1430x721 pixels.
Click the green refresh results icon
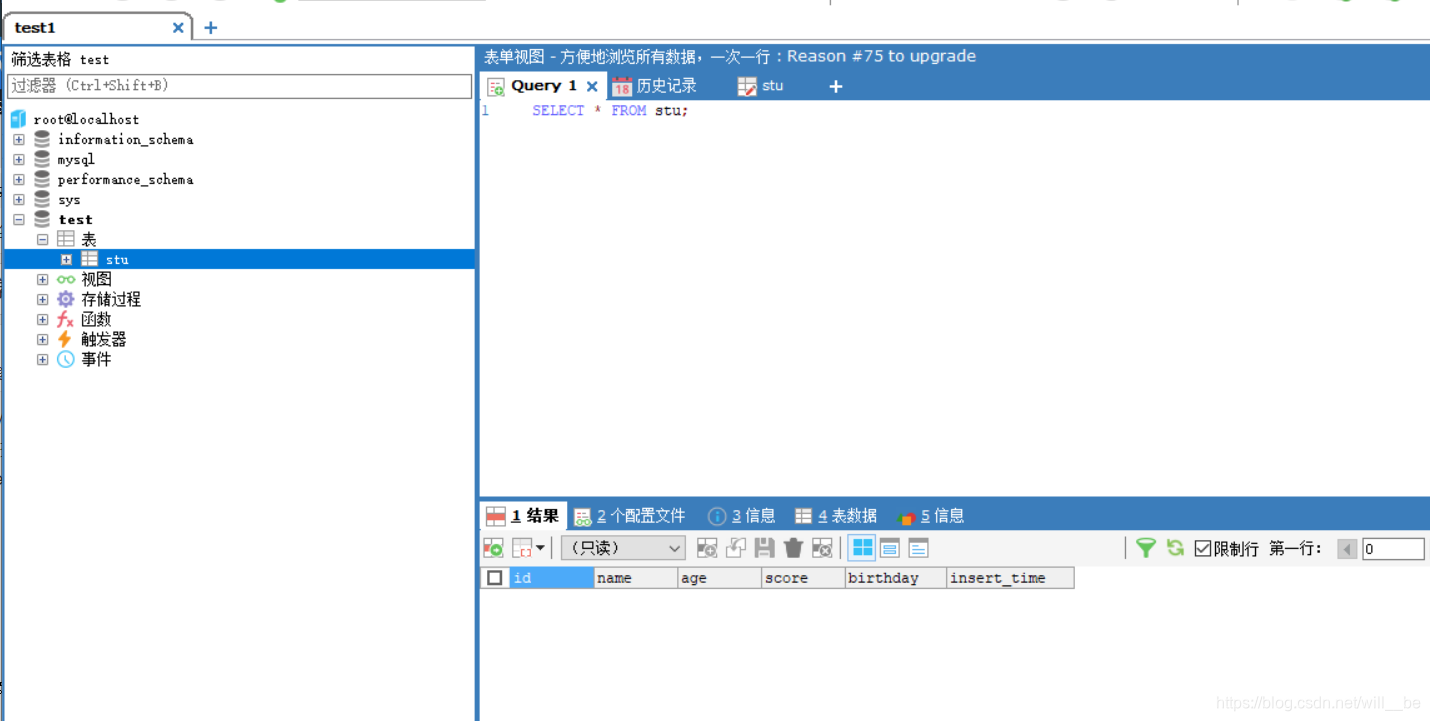point(1175,548)
